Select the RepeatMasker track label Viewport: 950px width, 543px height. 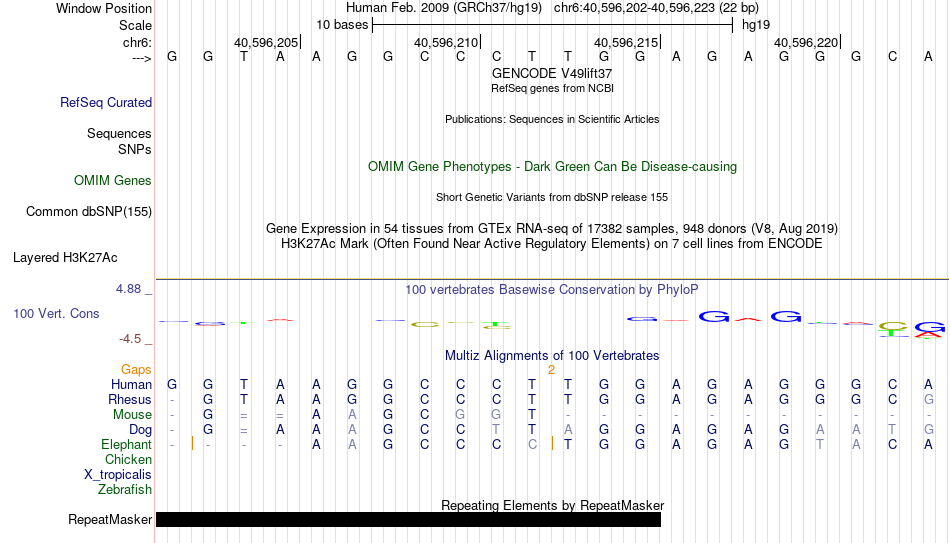pyautogui.click(x=110, y=519)
